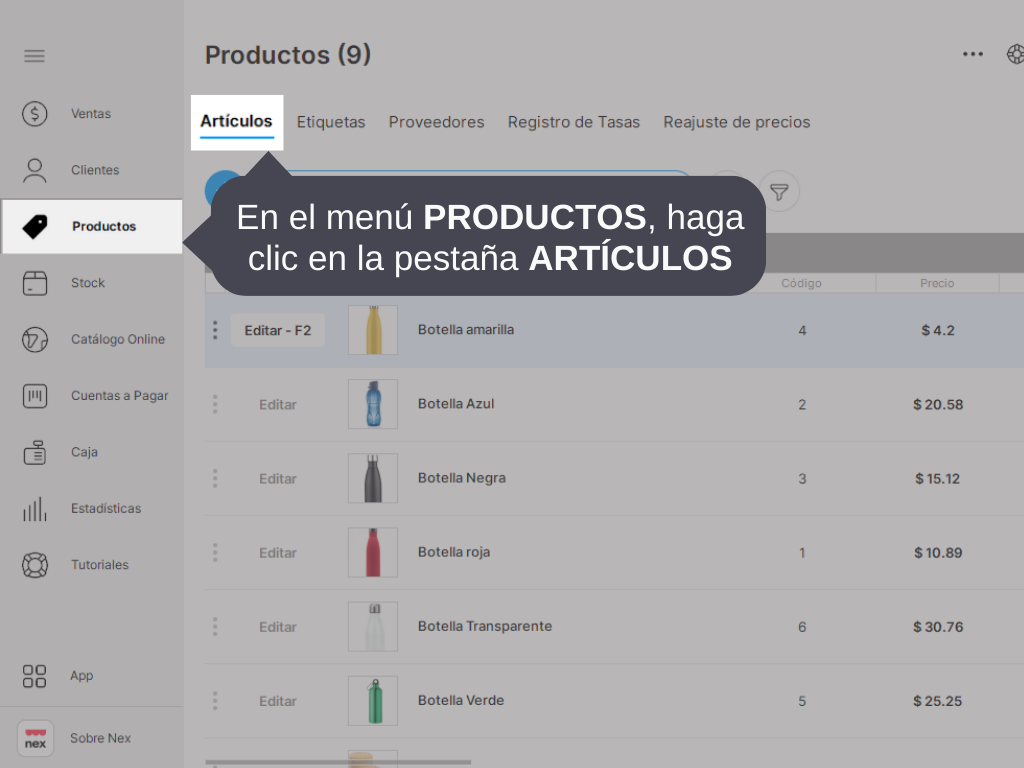Image resolution: width=1024 pixels, height=768 pixels.
Task: Switch to the Etiquetas tab
Action: pyautogui.click(x=331, y=121)
